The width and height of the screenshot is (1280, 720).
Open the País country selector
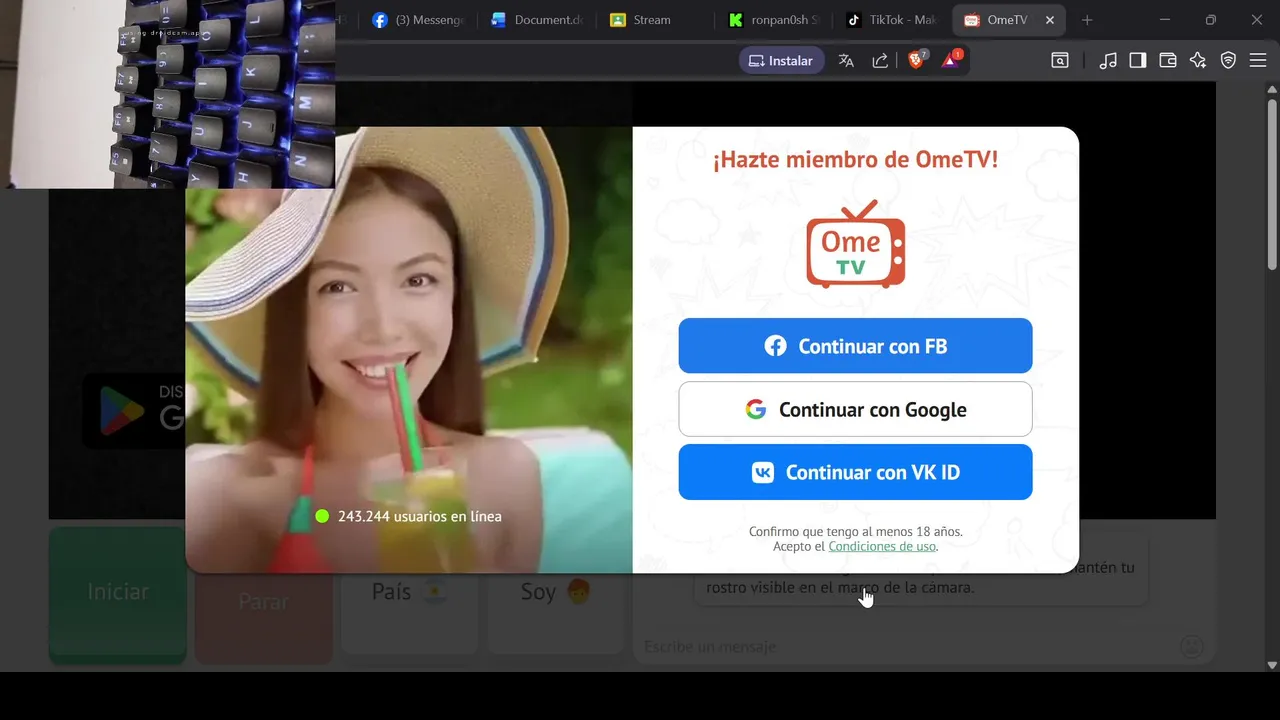pyautogui.click(x=409, y=592)
